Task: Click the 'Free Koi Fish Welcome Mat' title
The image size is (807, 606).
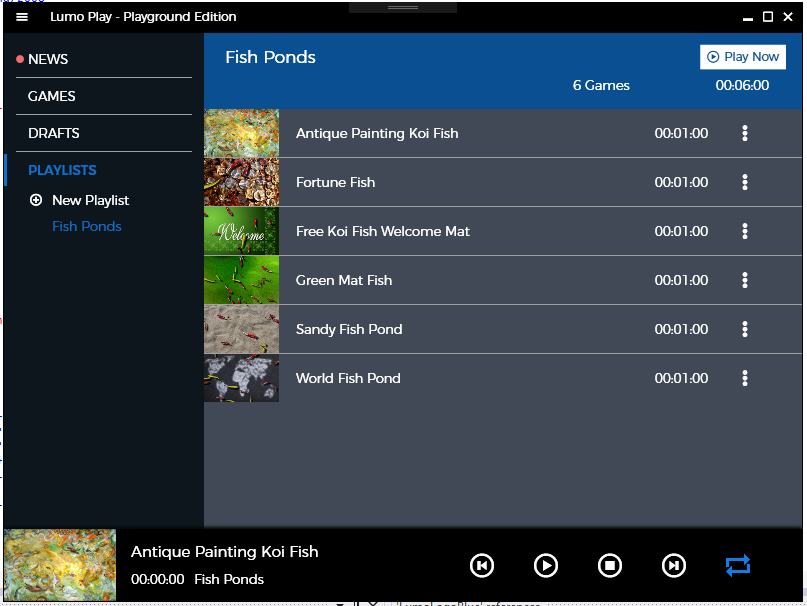Action: 382,231
